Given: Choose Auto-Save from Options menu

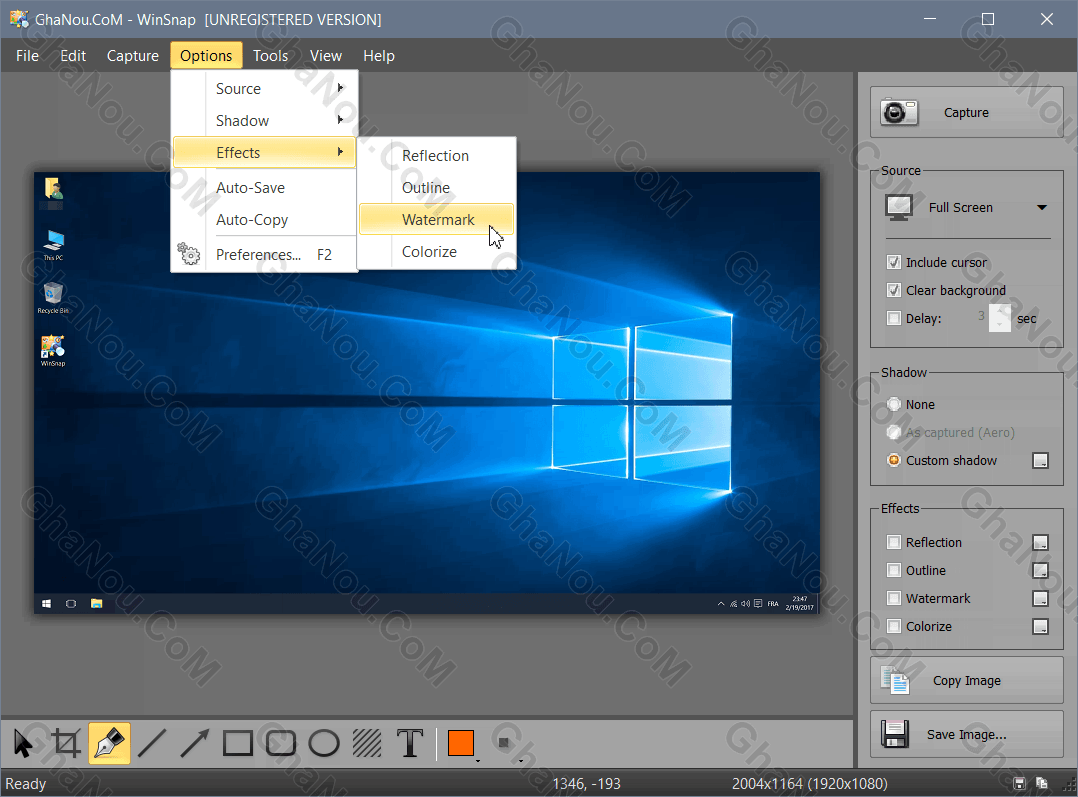Looking at the screenshot, I should coord(265,188).
